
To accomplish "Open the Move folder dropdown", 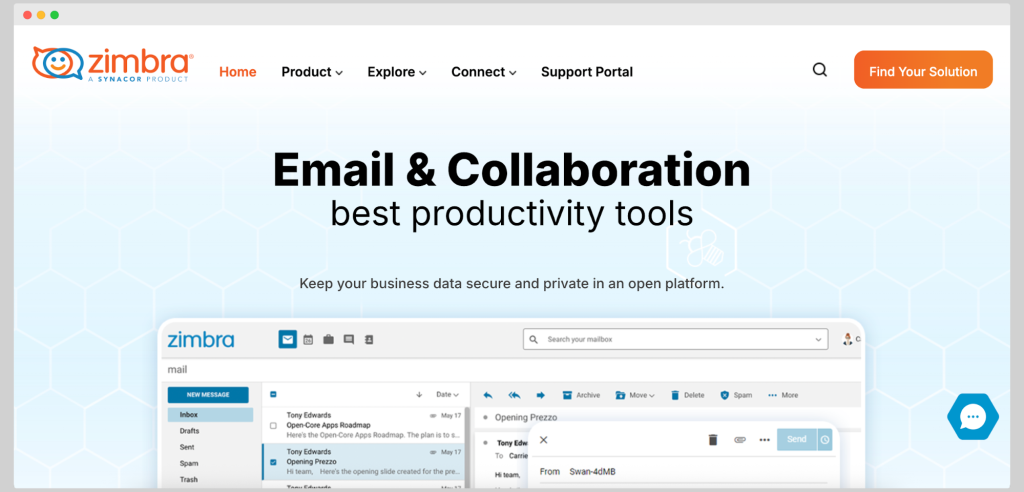I will pyautogui.click(x=635, y=395).
